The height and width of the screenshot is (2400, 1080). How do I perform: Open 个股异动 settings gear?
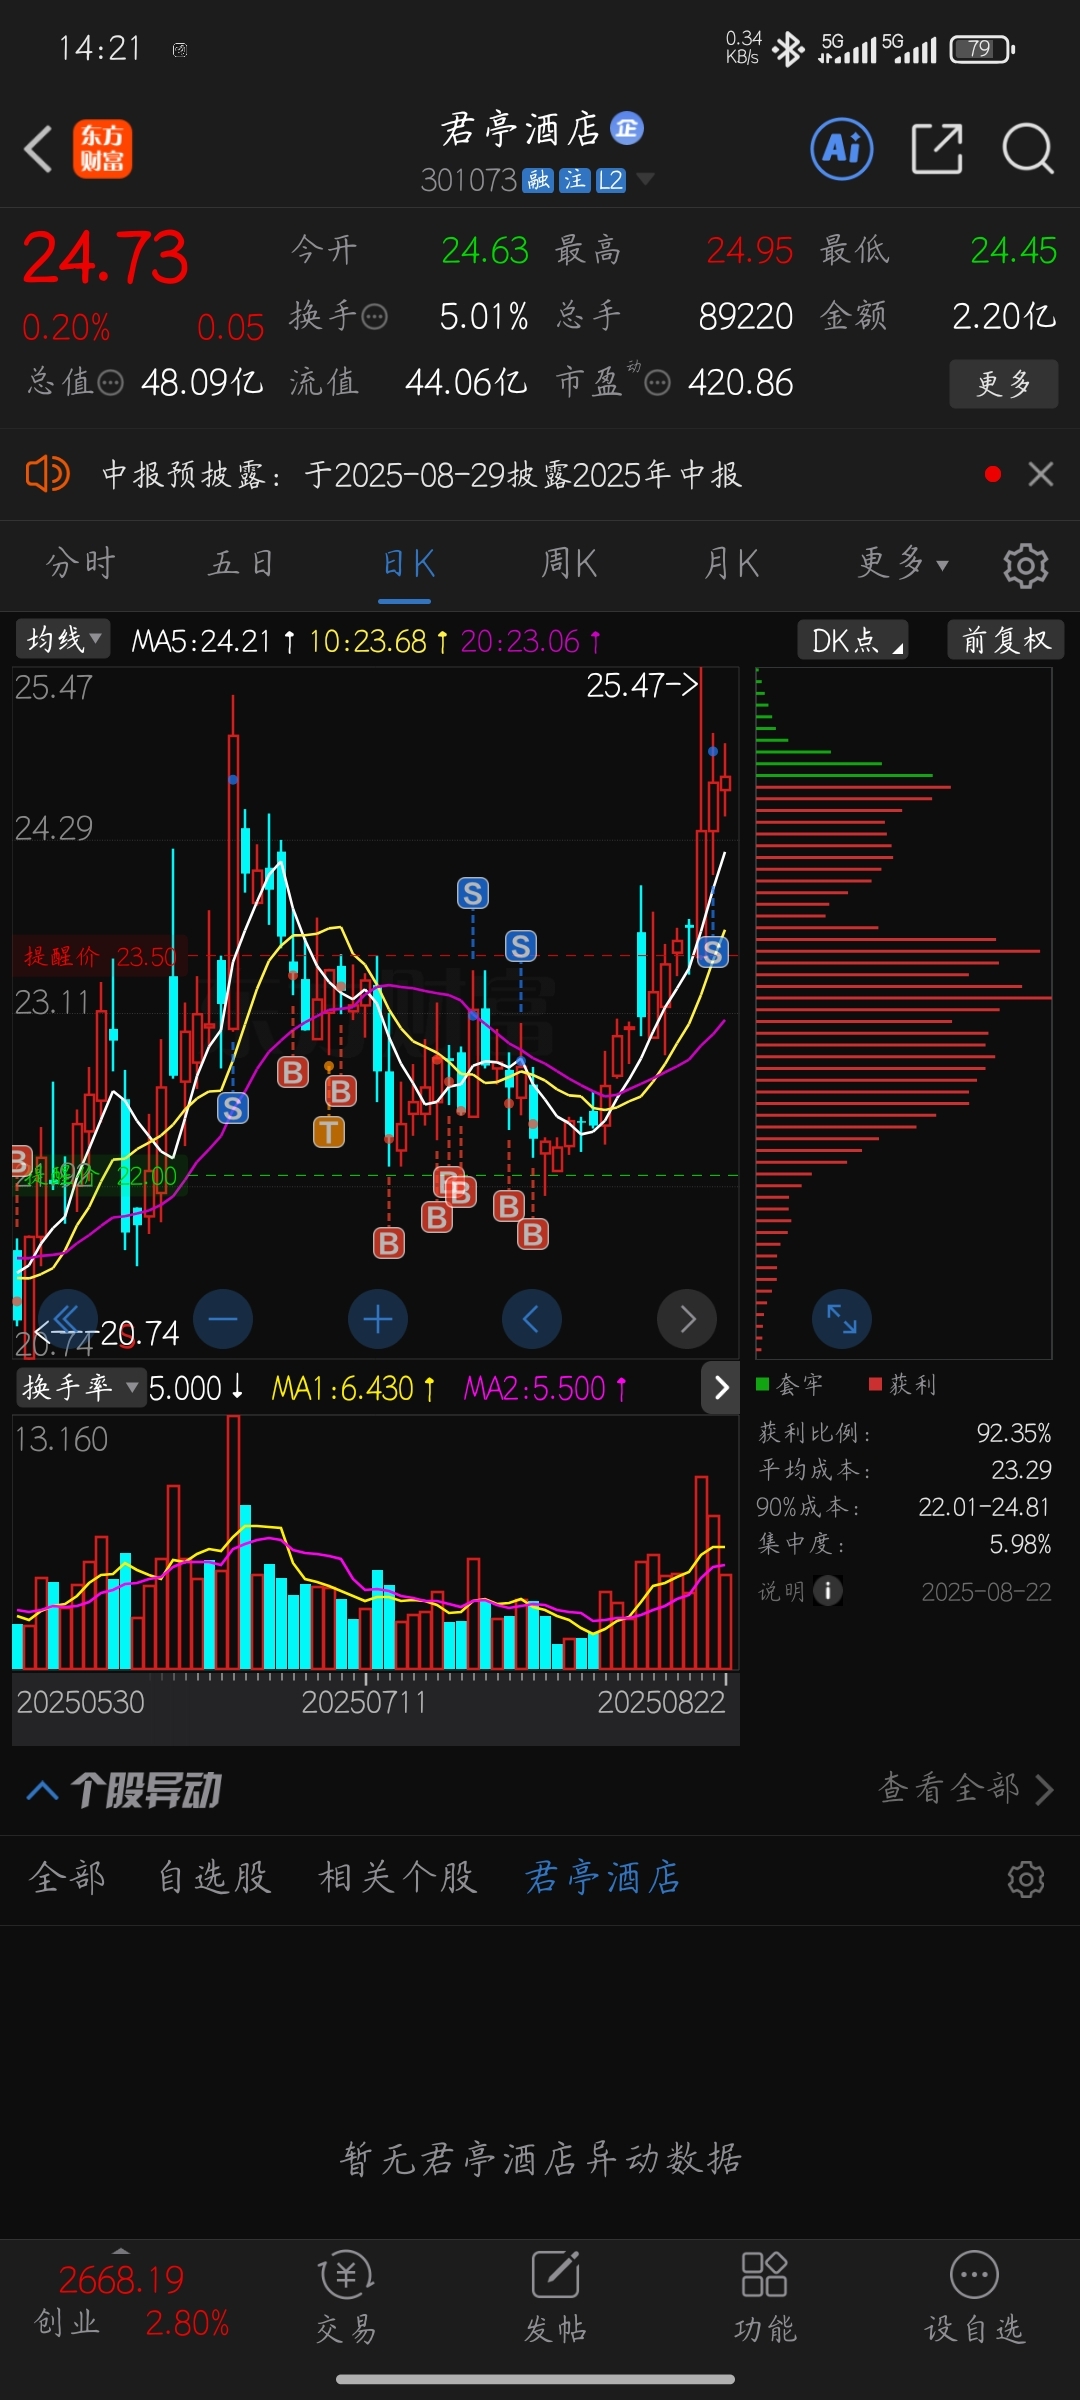(x=1025, y=1879)
